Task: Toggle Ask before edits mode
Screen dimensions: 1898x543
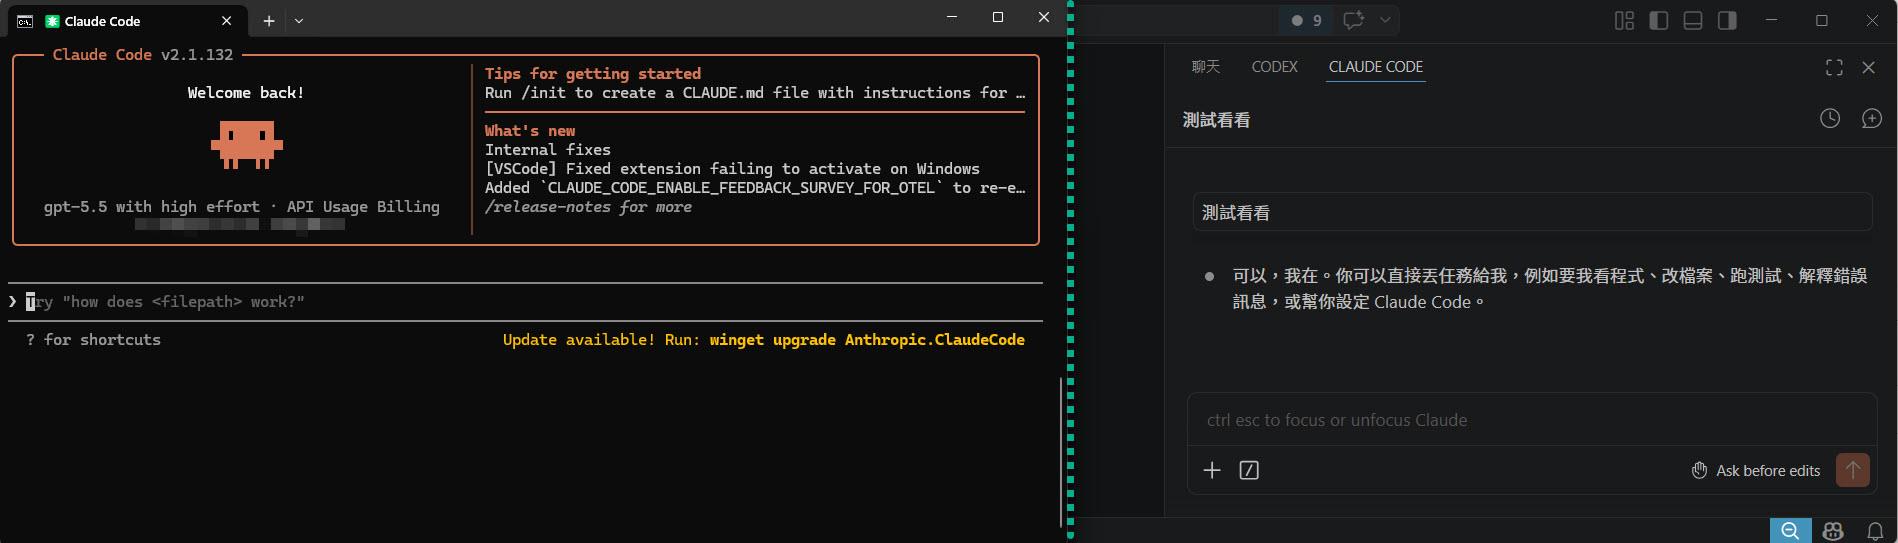Action: [1756, 470]
